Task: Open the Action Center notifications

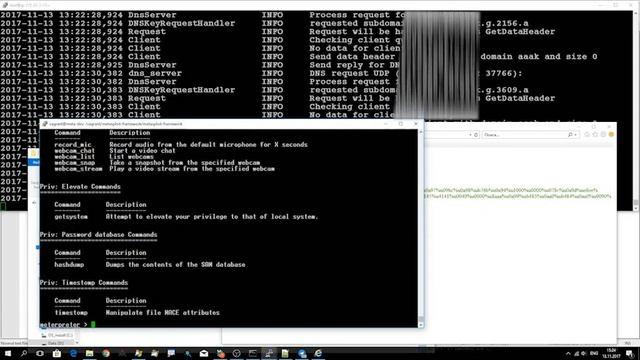Action: (630, 353)
